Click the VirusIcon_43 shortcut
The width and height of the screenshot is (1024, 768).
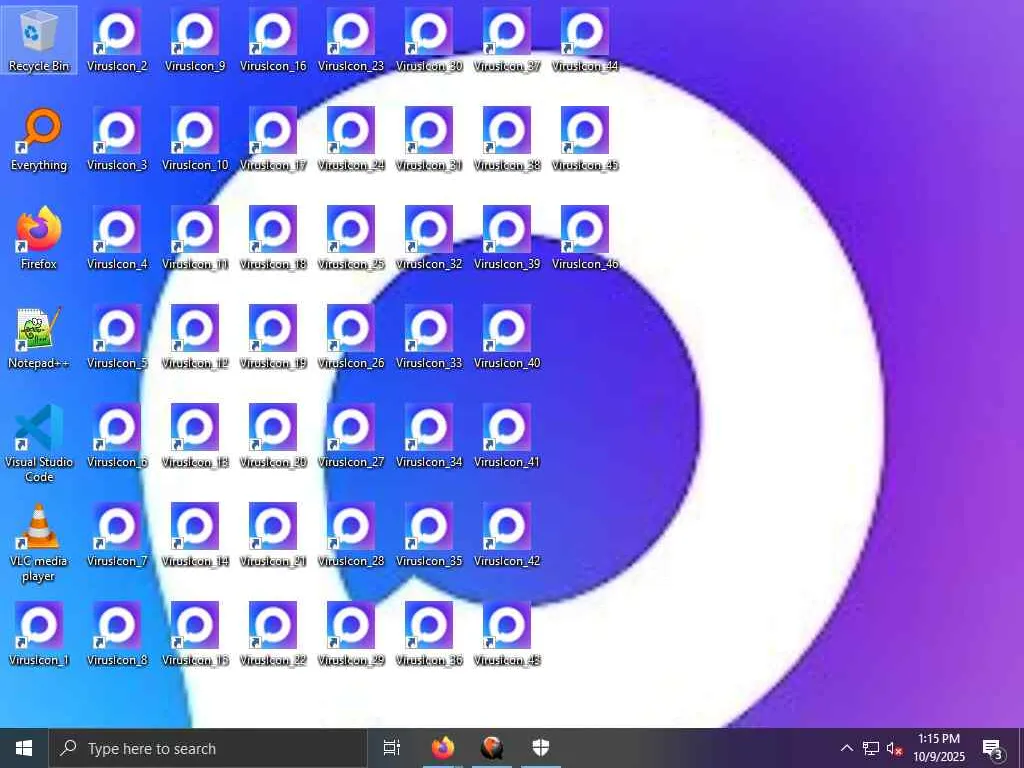tap(507, 634)
